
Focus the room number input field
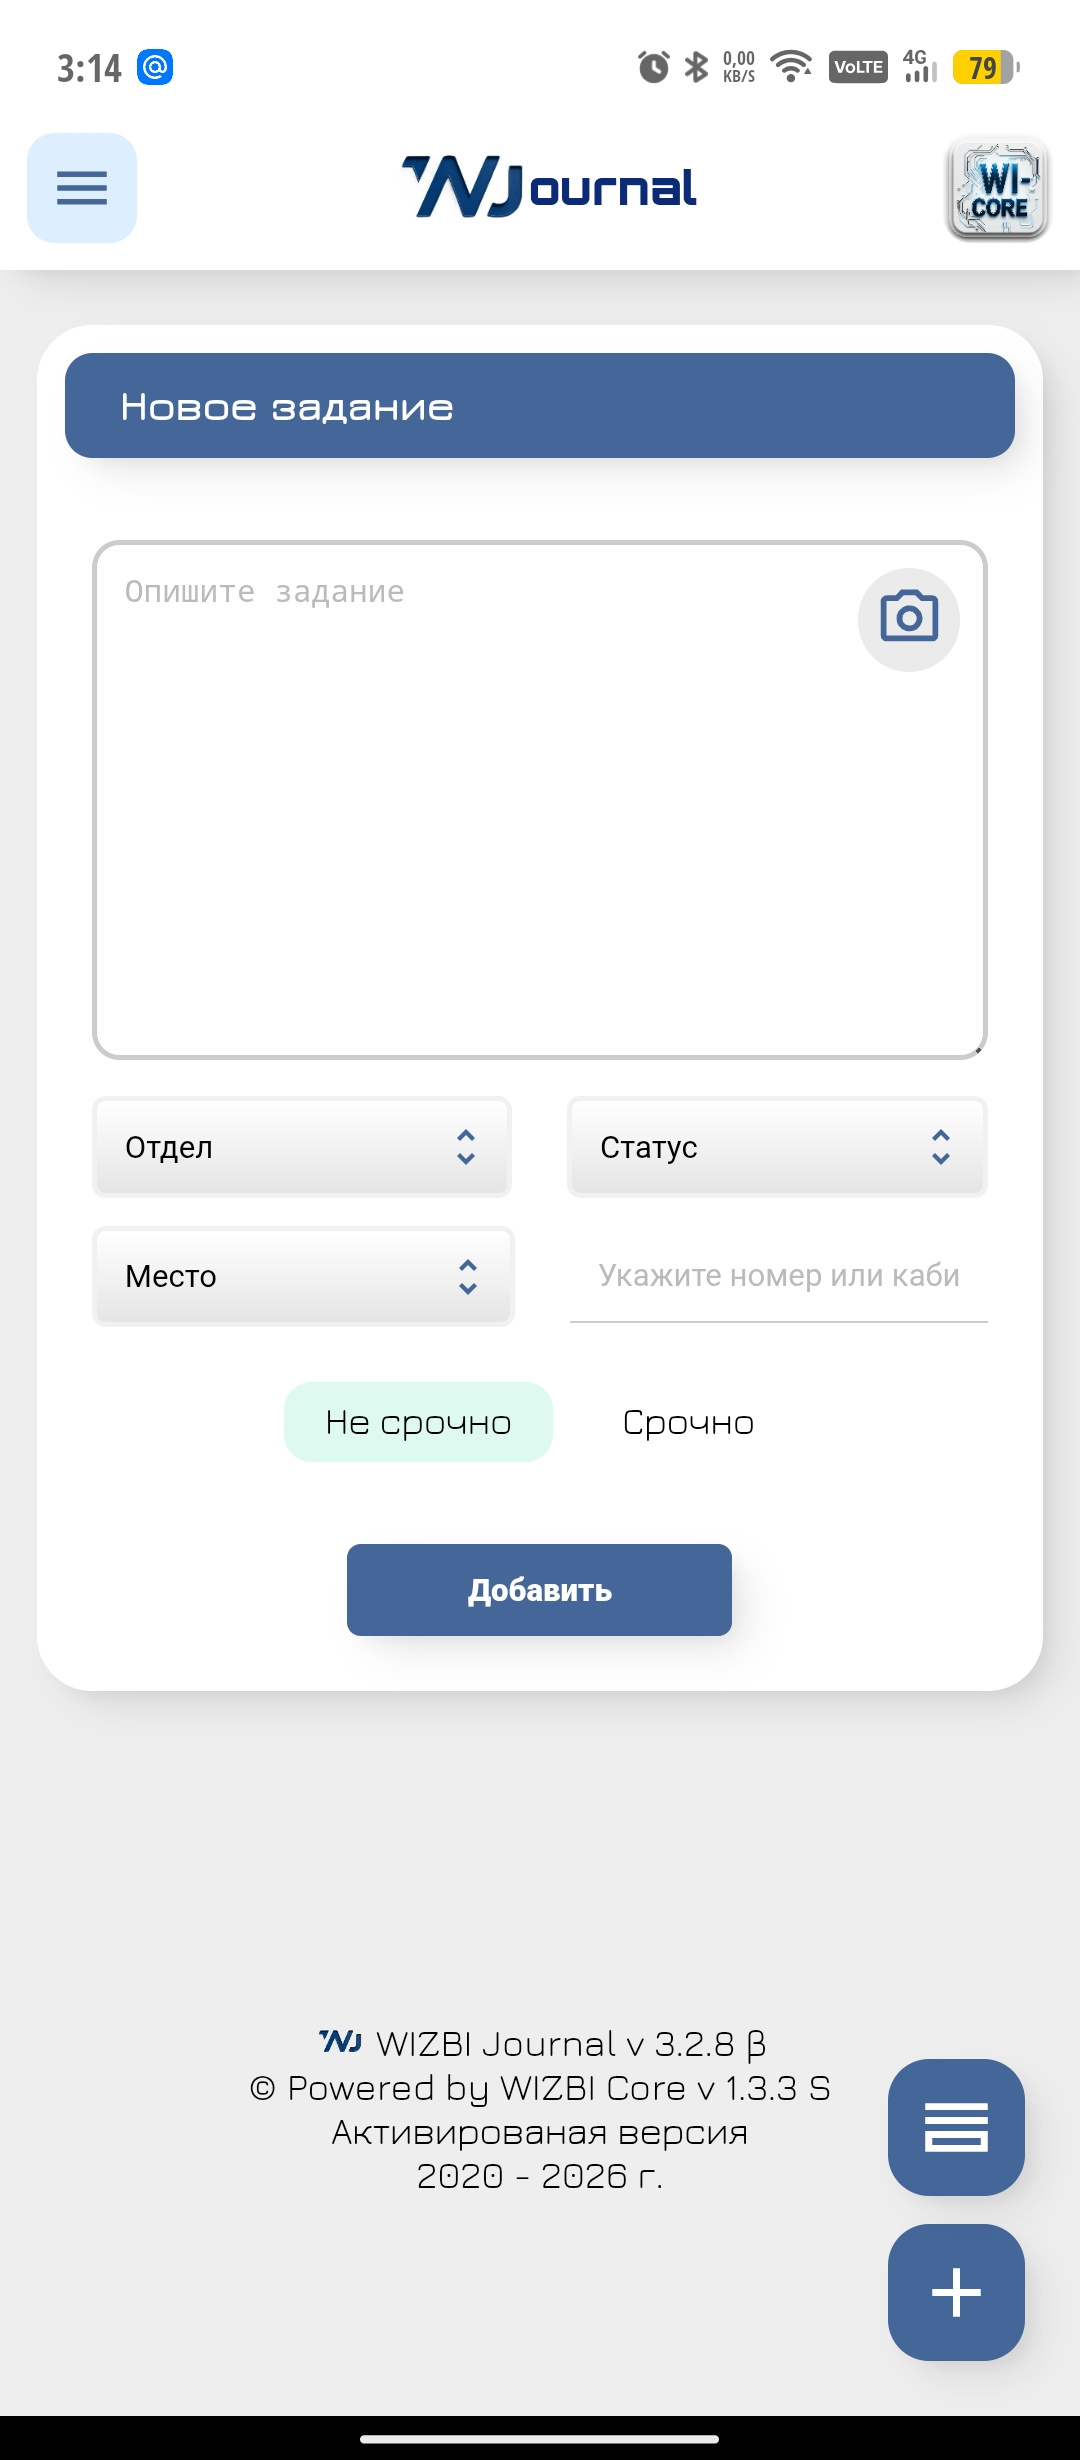[778, 1276]
